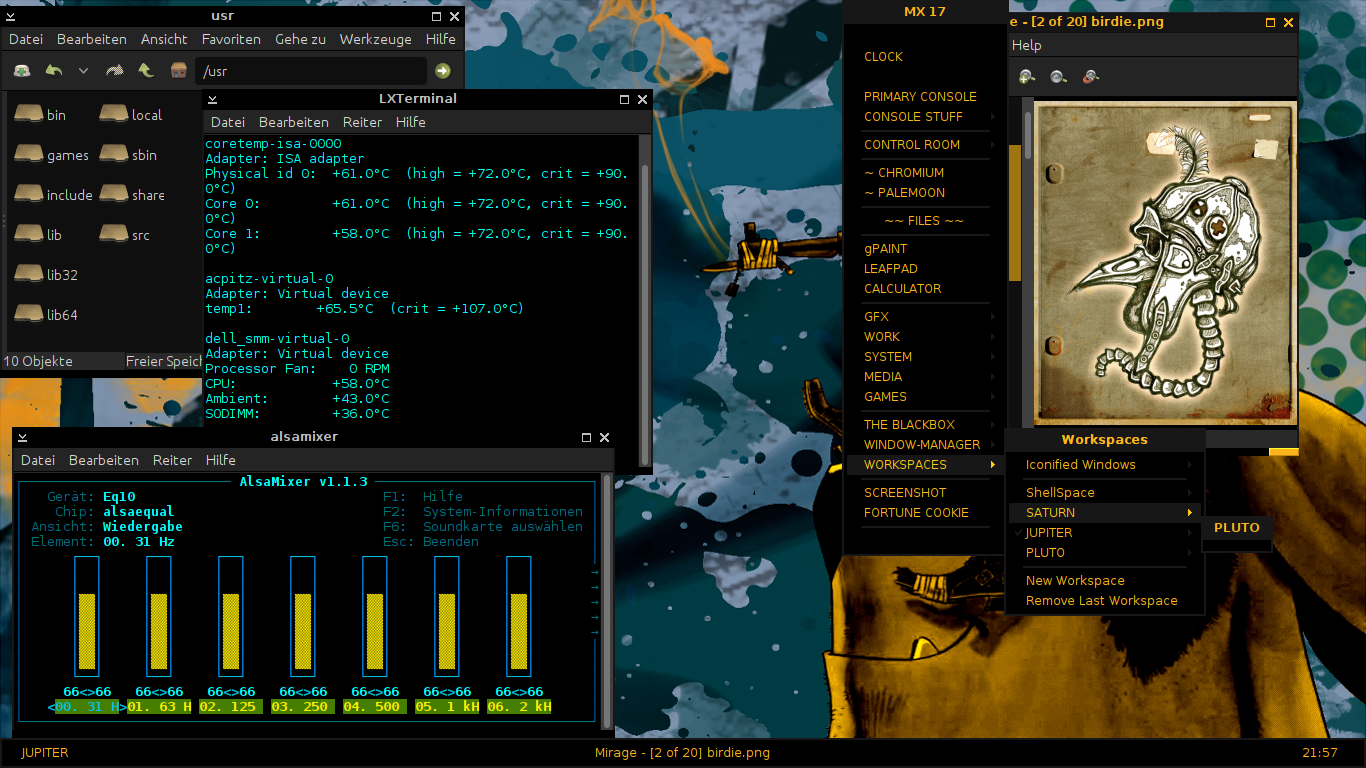Open the include folder
The width and height of the screenshot is (1366, 768).
(54, 195)
